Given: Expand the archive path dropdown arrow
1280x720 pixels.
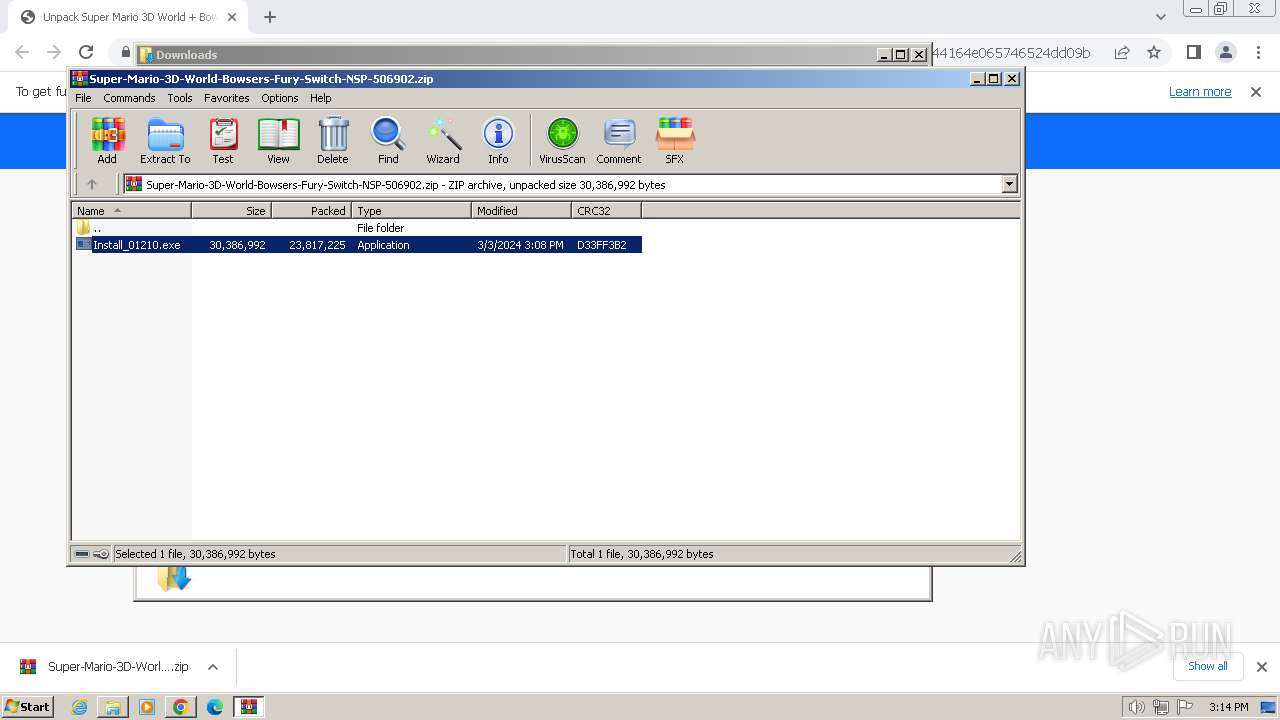Looking at the screenshot, I should [x=1009, y=184].
